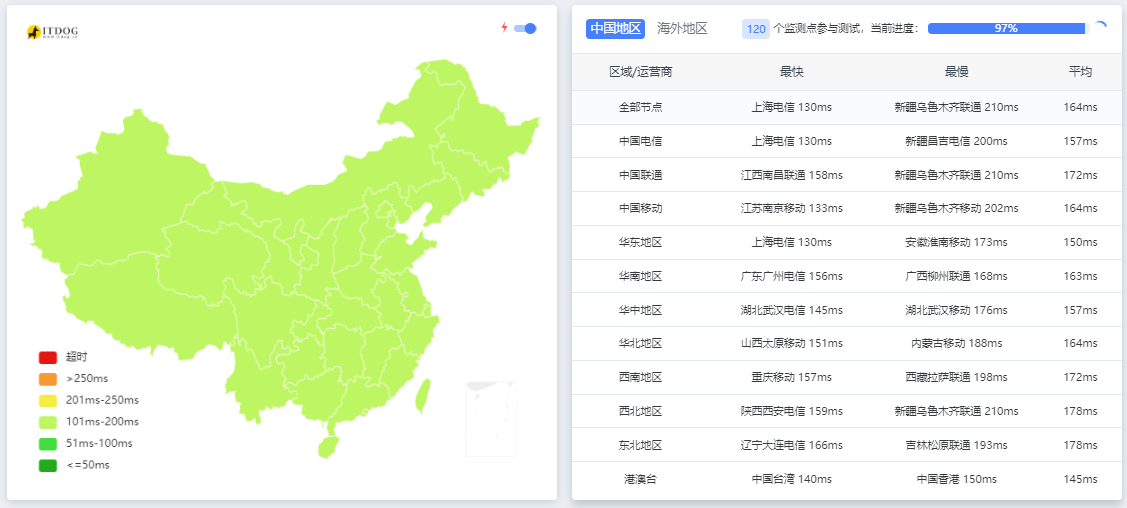Click the 最快 column header
Viewport: 1127px width, 508px height.
791,72
